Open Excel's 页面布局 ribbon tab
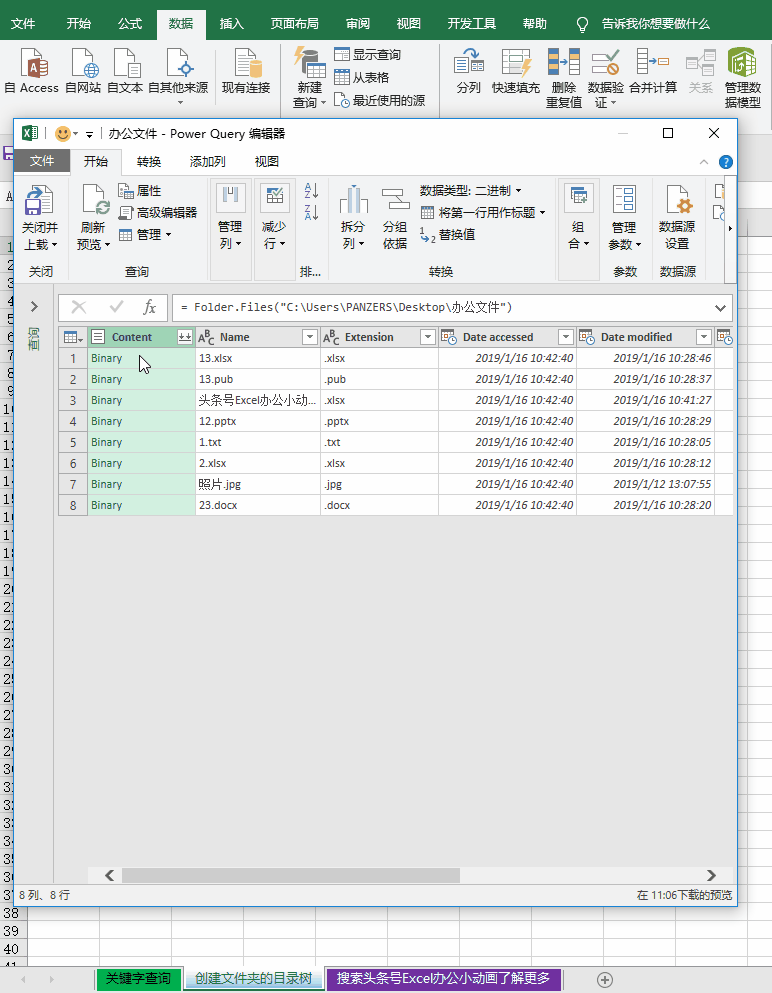Image resolution: width=772 pixels, height=993 pixels. pos(294,24)
